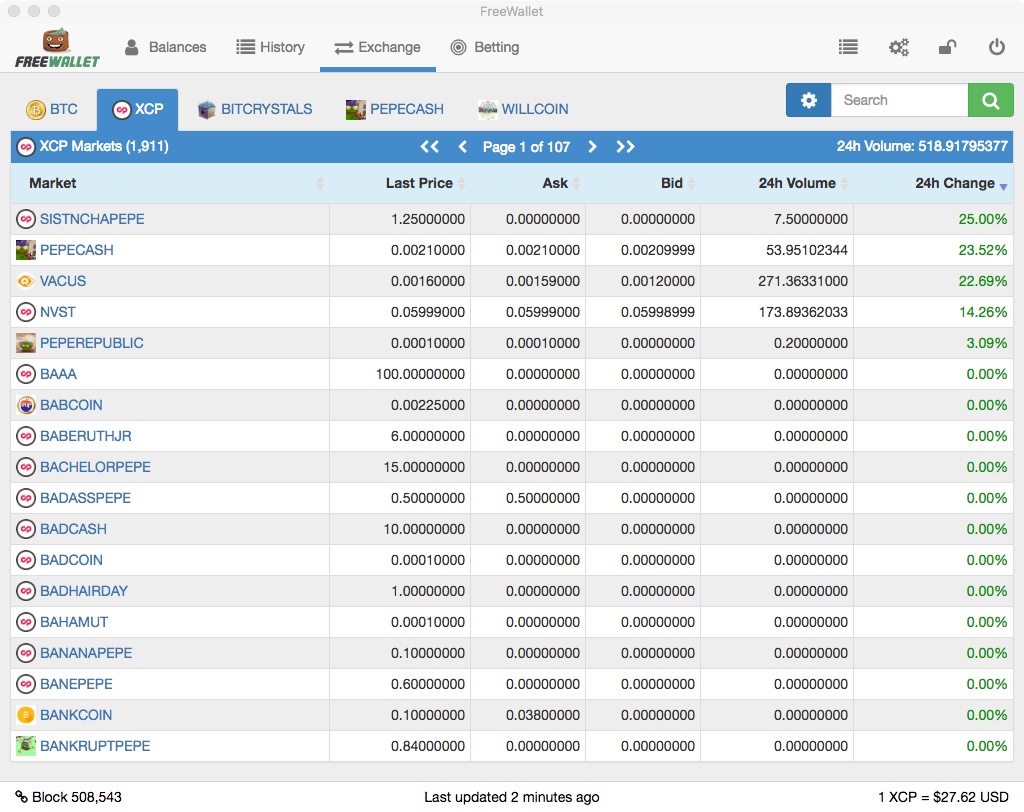Select the PEPECASH markets tab
The width and height of the screenshot is (1024, 812).
point(394,109)
